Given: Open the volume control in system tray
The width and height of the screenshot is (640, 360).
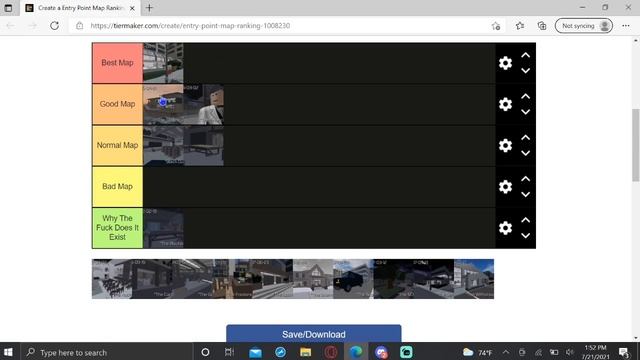Looking at the screenshot, I should click(x=570, y=352).
